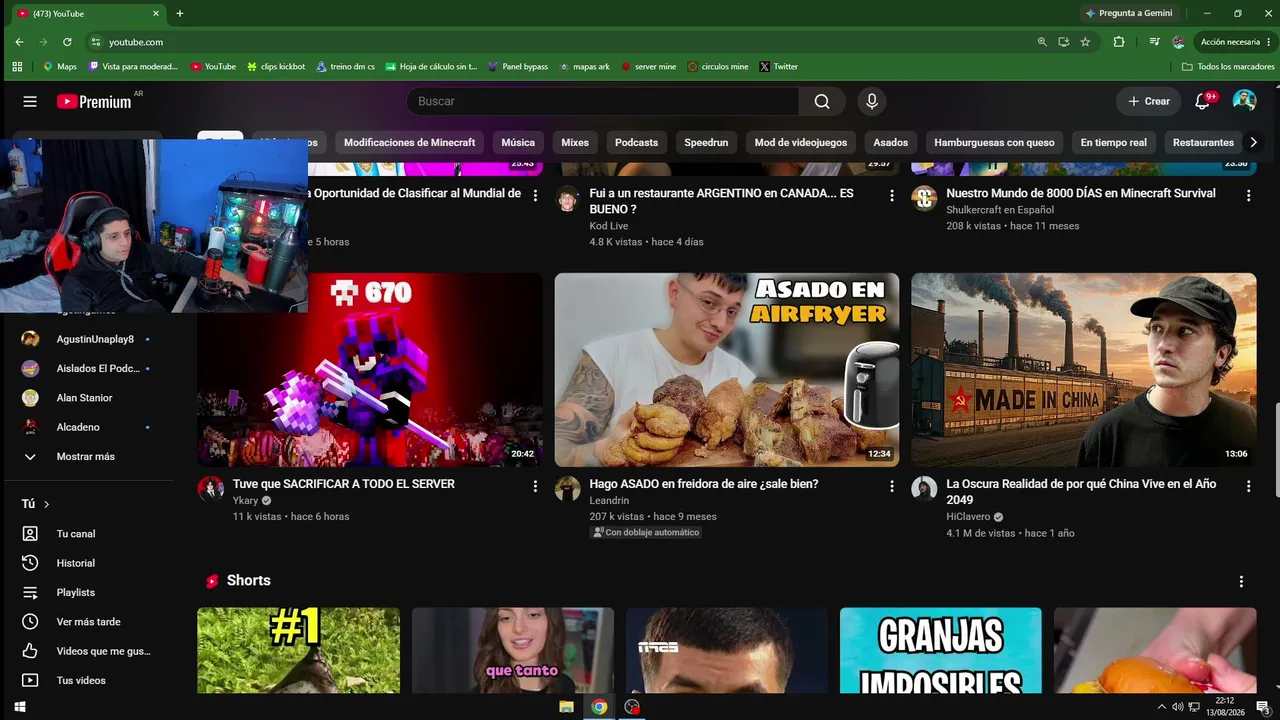The width and height of the screenshot is (1280, 720).
Task: Click the youtube.com address bar
Action: coord(560,42)
